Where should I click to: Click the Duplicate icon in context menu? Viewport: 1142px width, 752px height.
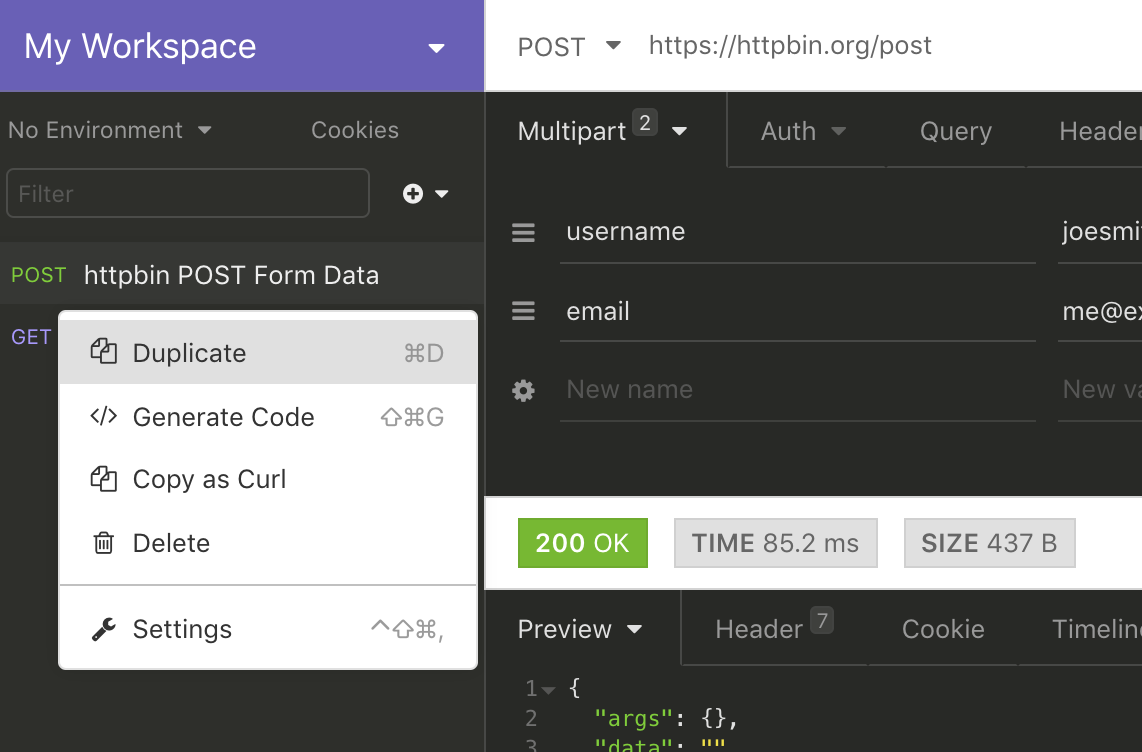pyautogui.click(x=103, y=352)
